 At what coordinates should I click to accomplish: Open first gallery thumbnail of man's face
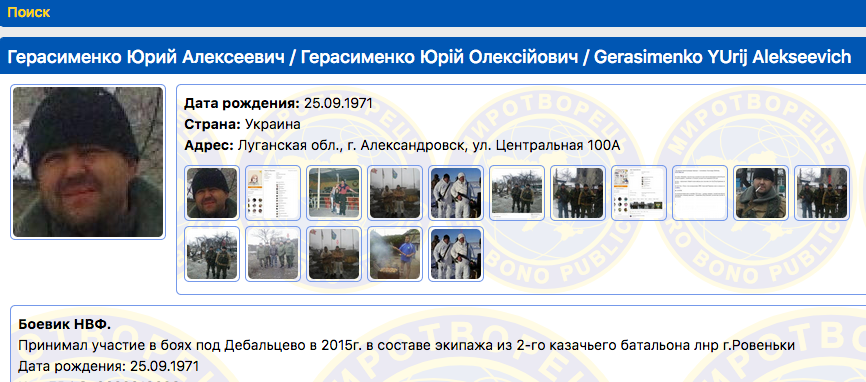tap(212, 193)
